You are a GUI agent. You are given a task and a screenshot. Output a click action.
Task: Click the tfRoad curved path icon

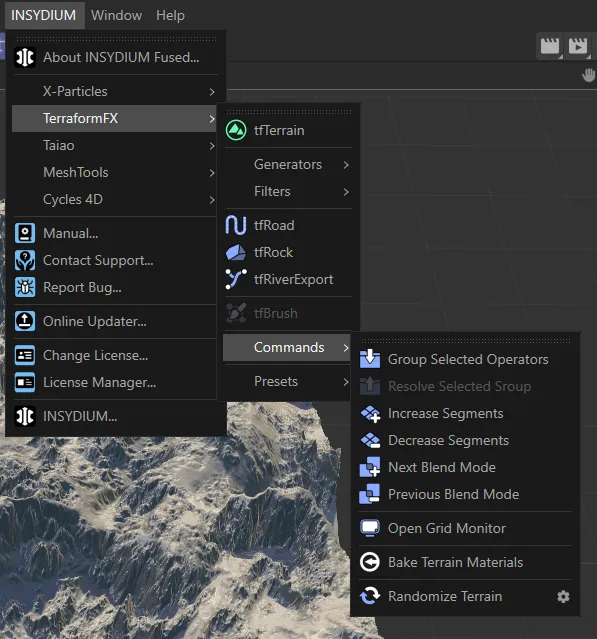click(236, 225)
